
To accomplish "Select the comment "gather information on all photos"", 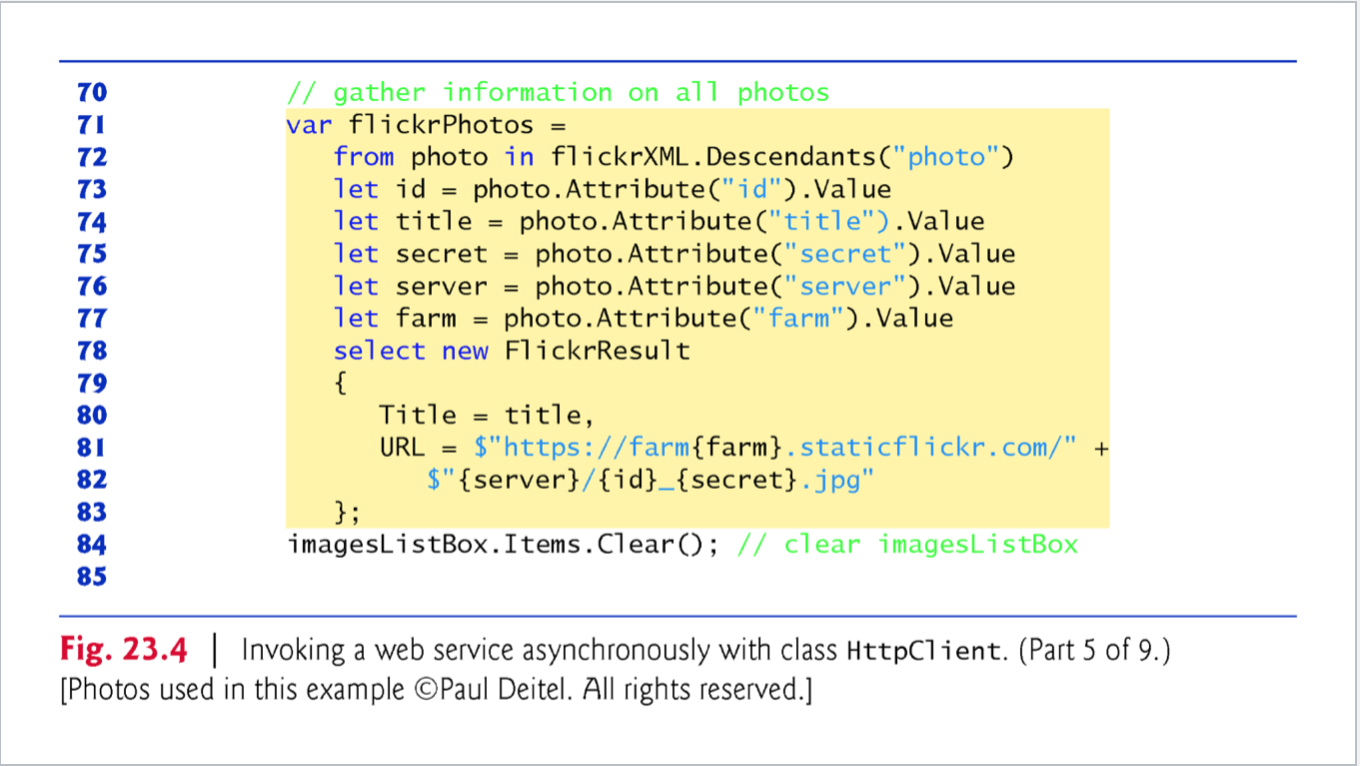I will coord(557,92).
